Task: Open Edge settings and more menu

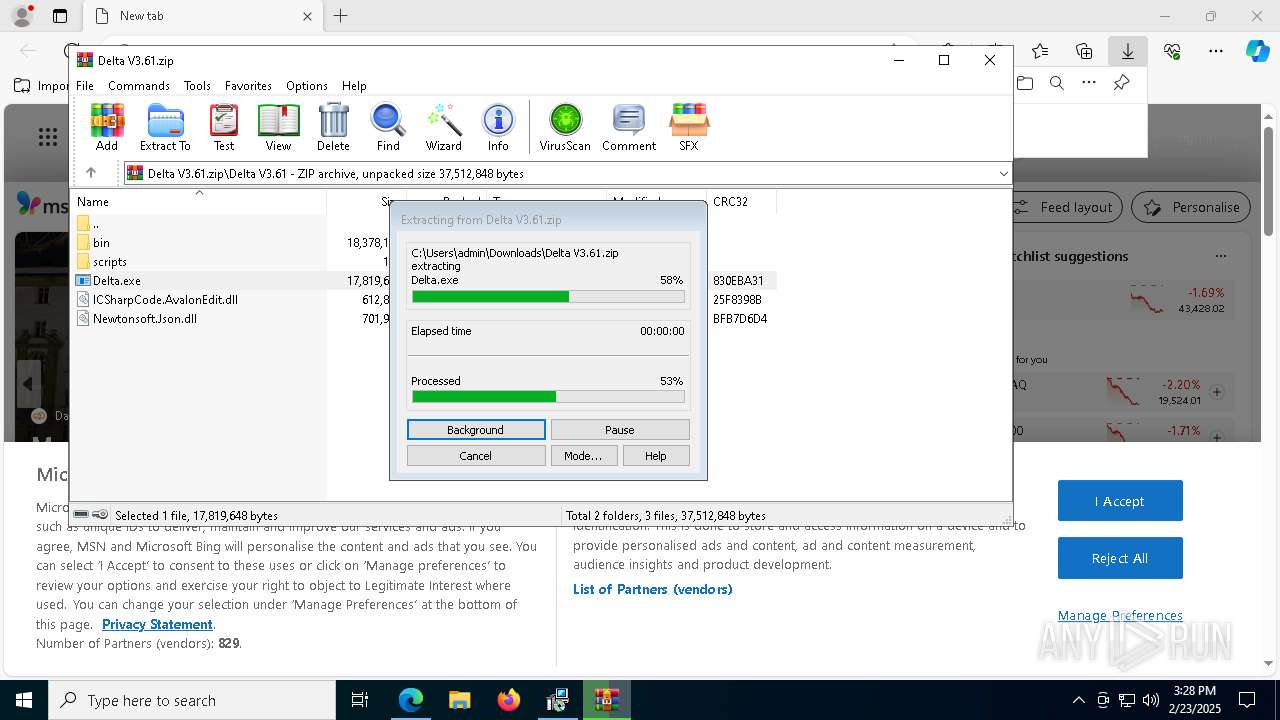Action: click(1216, 51)
